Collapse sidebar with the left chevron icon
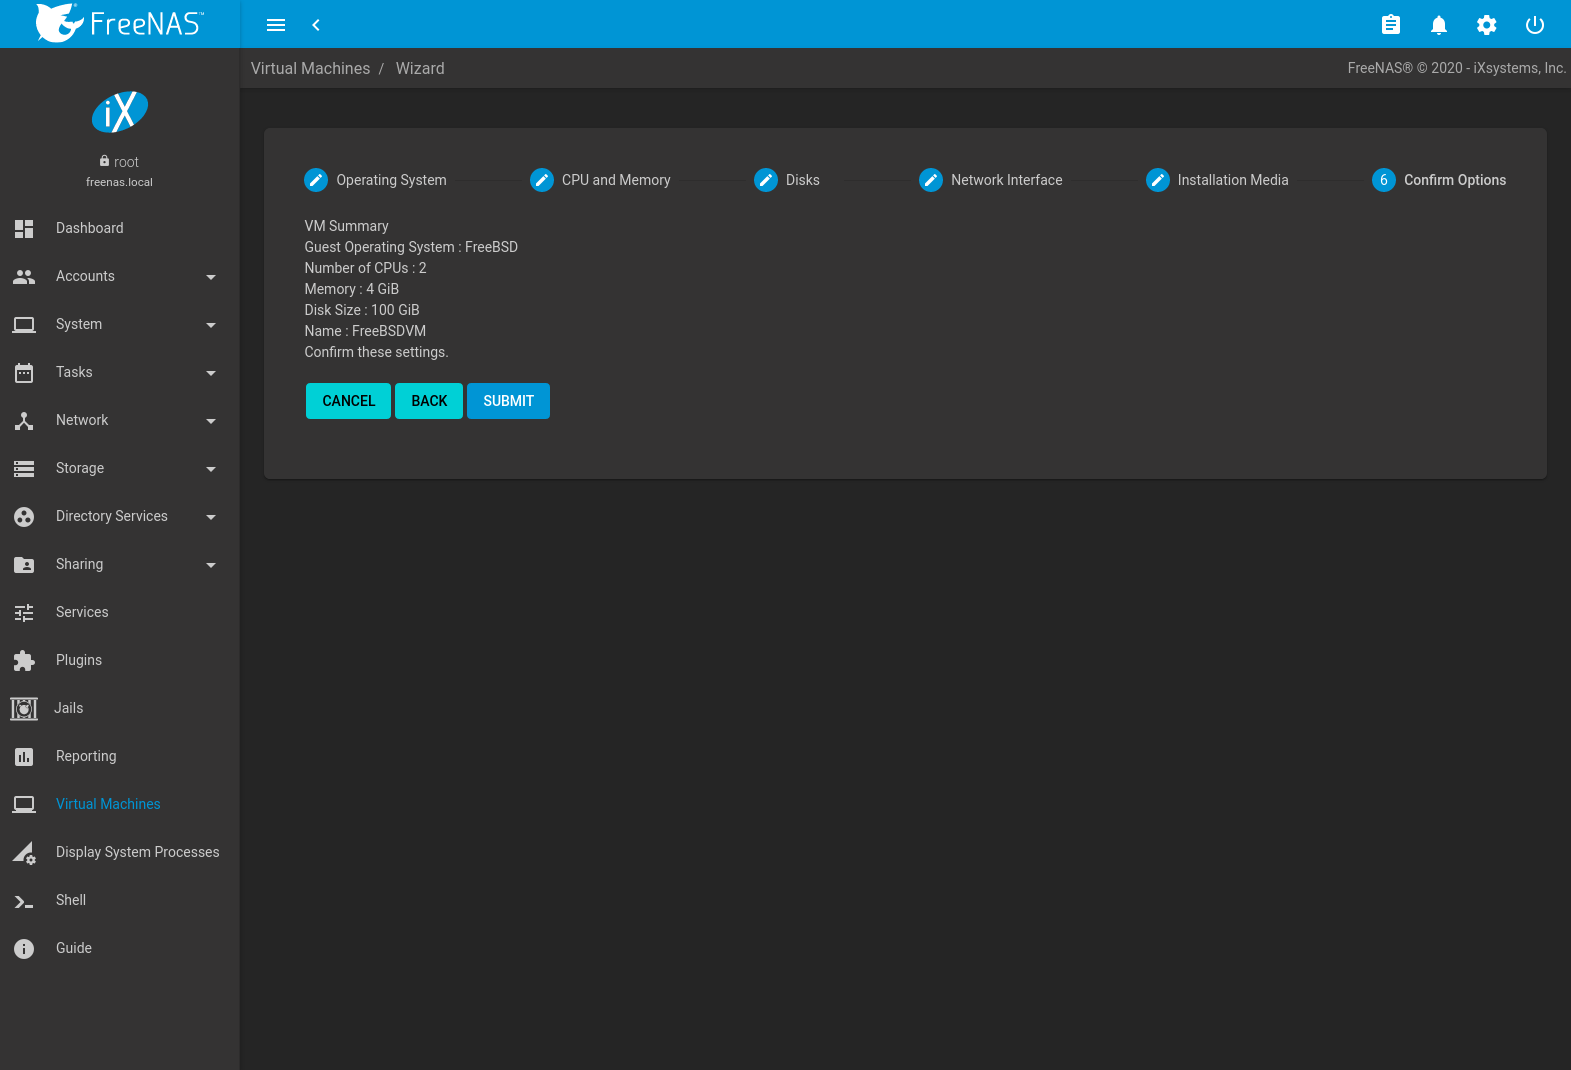This screenshot has width=1571, height=1070. click(316, 25)
